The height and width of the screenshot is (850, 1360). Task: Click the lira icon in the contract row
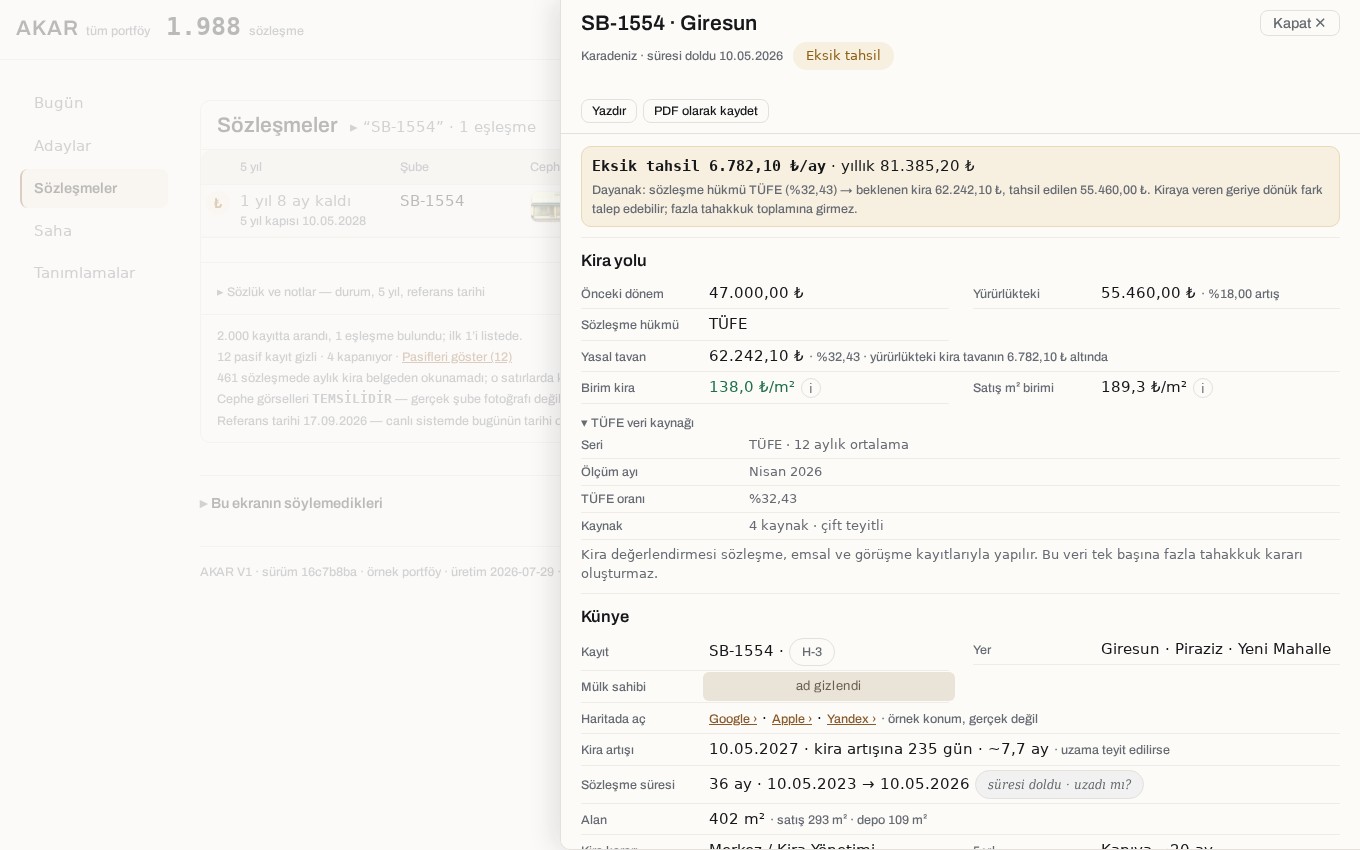coord(218,203)
